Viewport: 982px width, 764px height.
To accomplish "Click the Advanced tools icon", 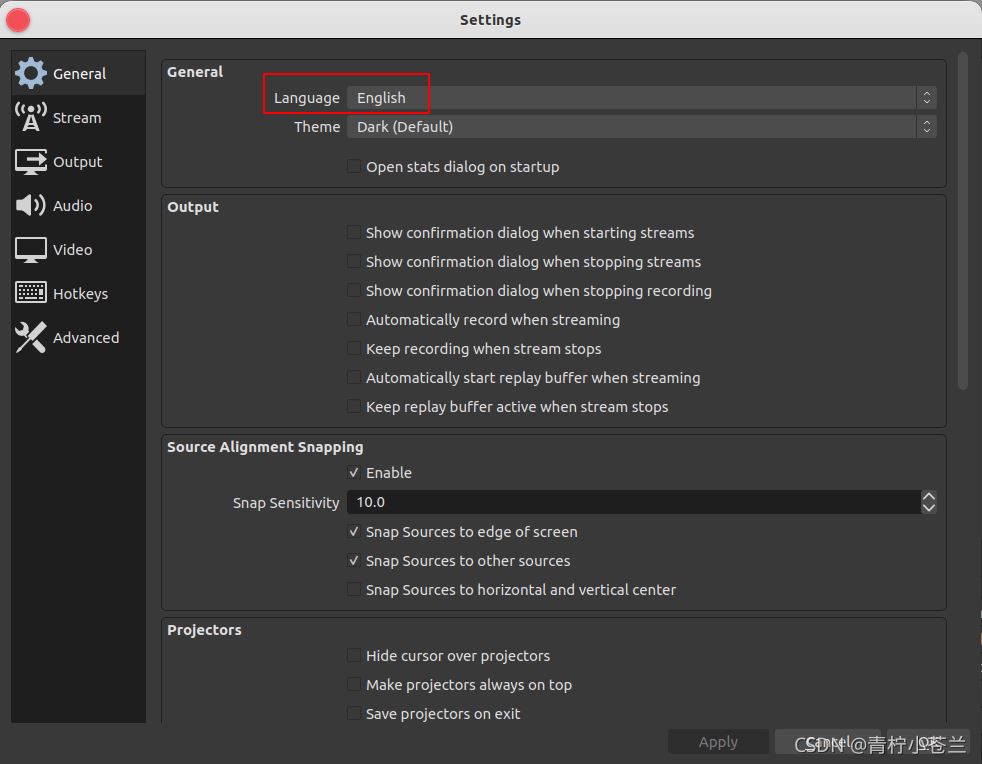I will pos(30,337).
